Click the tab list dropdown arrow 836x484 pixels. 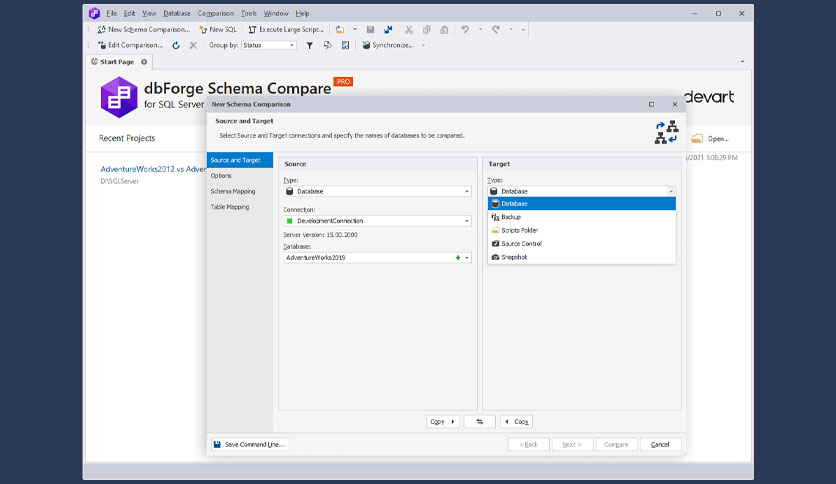click(x=742, y=62)
